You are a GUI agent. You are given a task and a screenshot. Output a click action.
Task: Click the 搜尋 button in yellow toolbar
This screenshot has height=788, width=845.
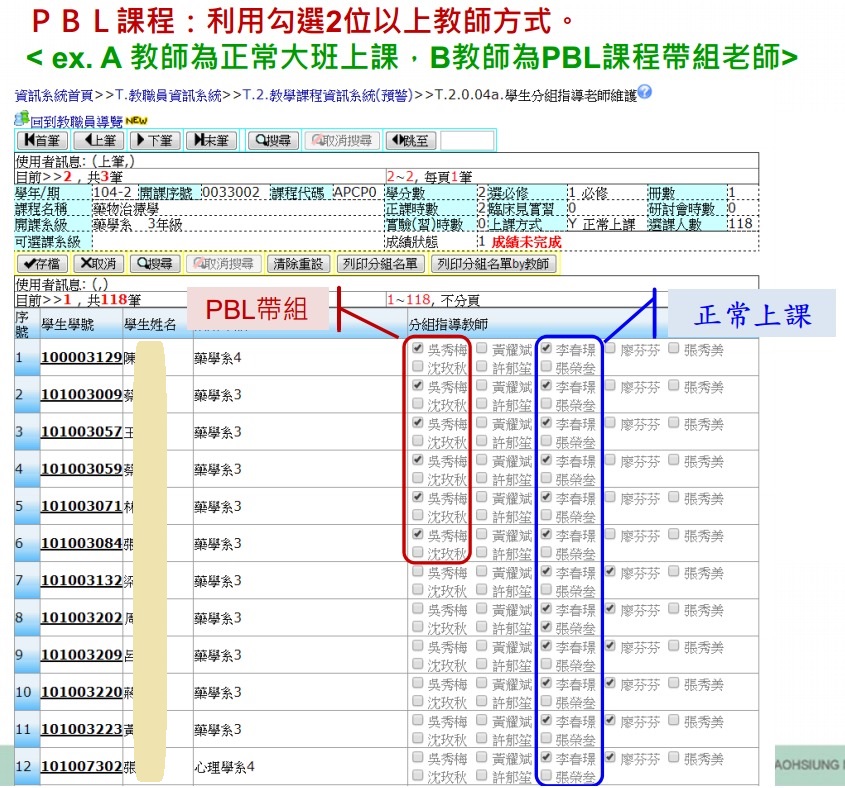pyautogui.click(x=155, y=264)
